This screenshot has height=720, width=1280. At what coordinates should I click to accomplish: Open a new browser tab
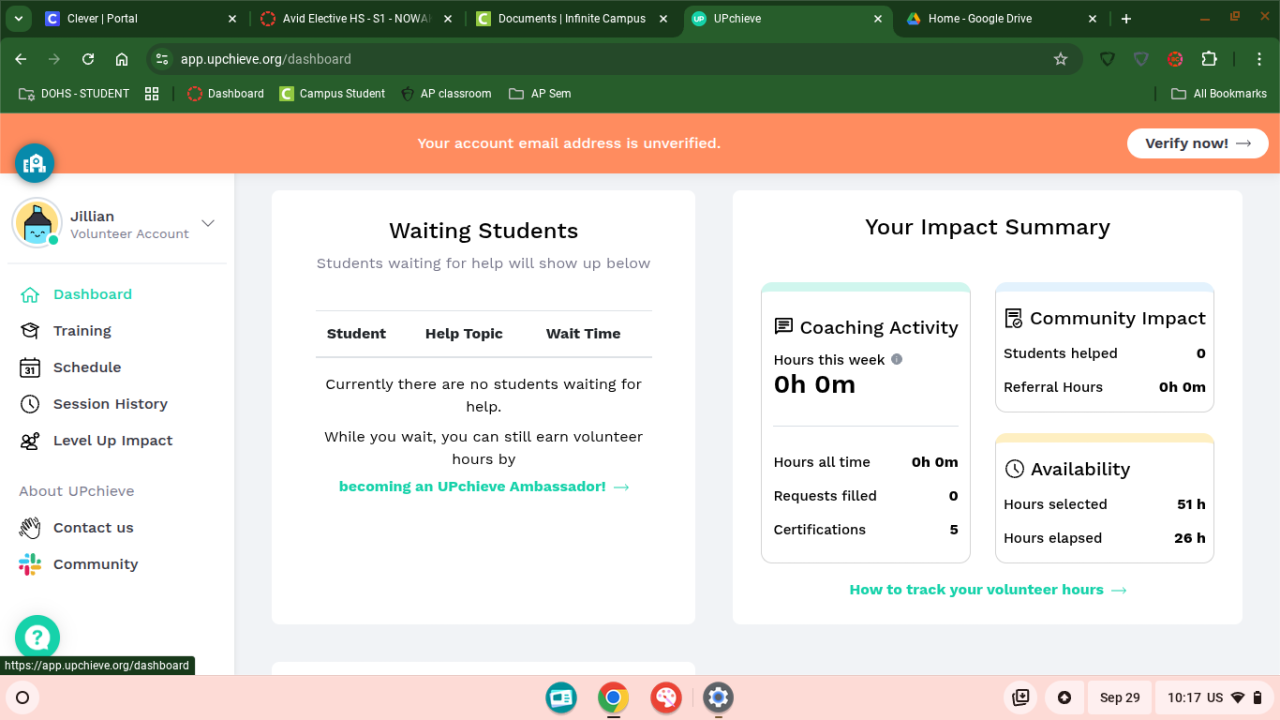point(1126,19)
